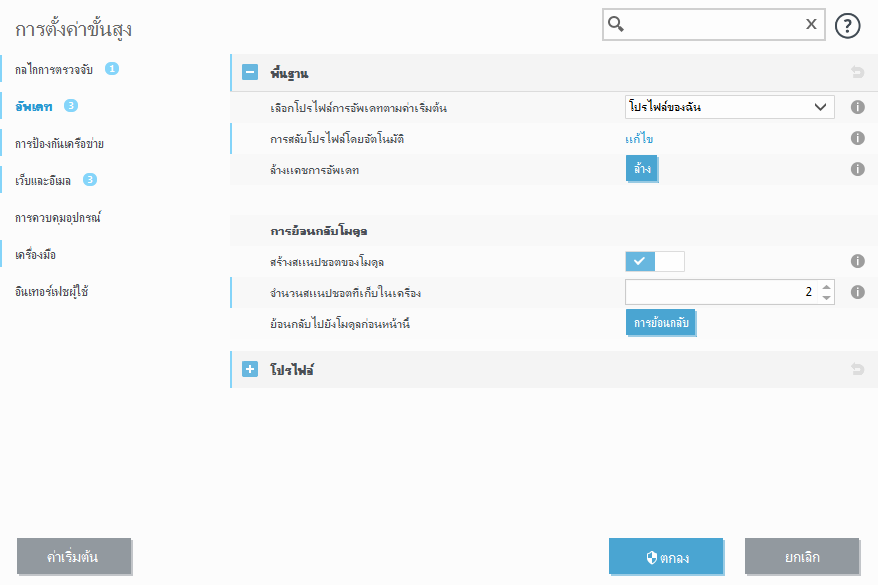Expand the โปรไฟล์ section plus icon
Viewport: 878px width, 585px height.
(x=250, y=369)
